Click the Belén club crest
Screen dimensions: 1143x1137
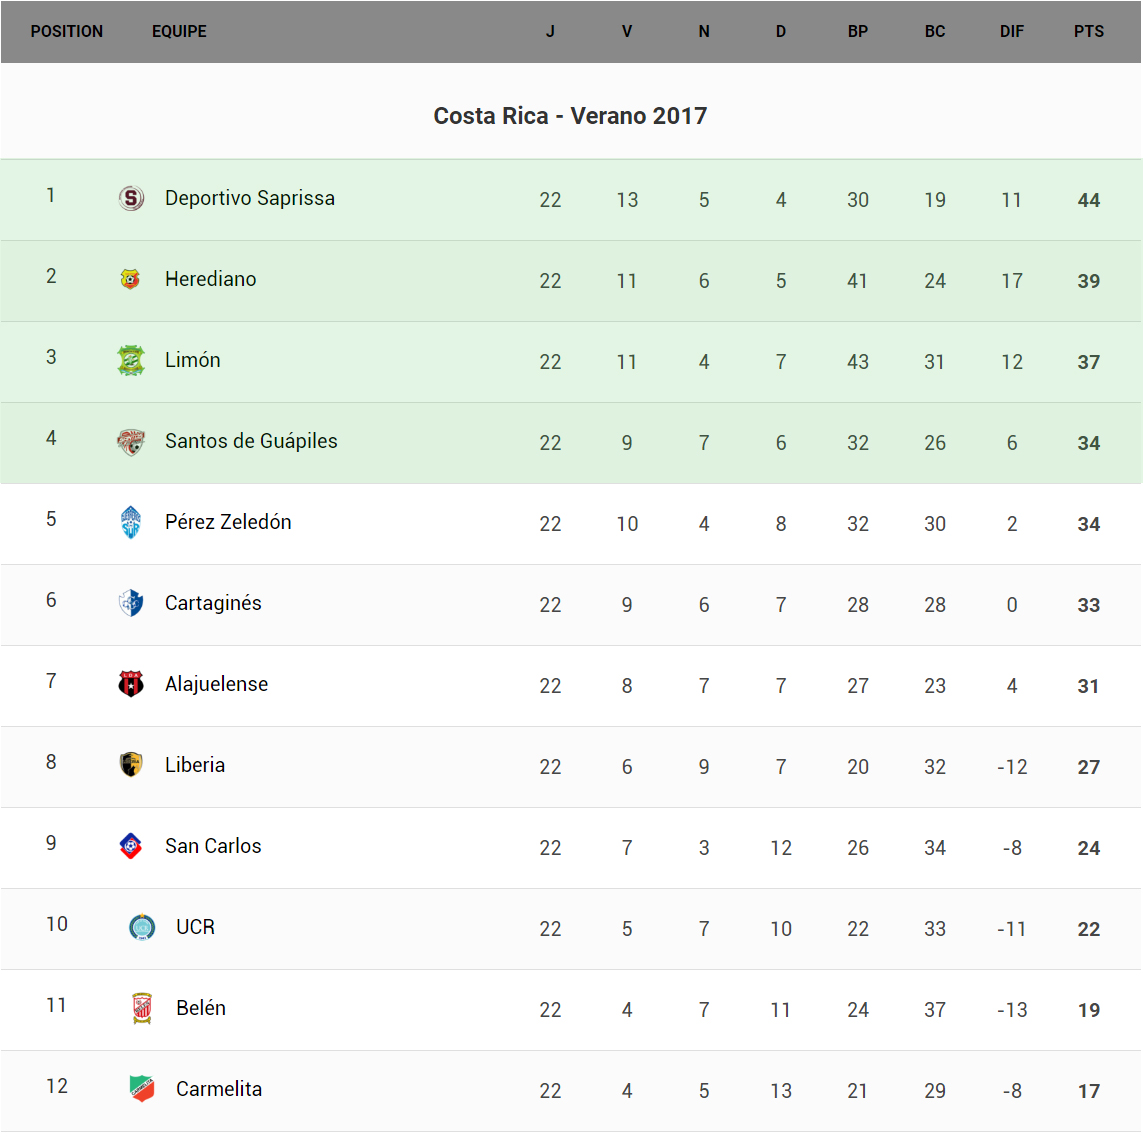pyautogui.click(x=142, y=1008)
